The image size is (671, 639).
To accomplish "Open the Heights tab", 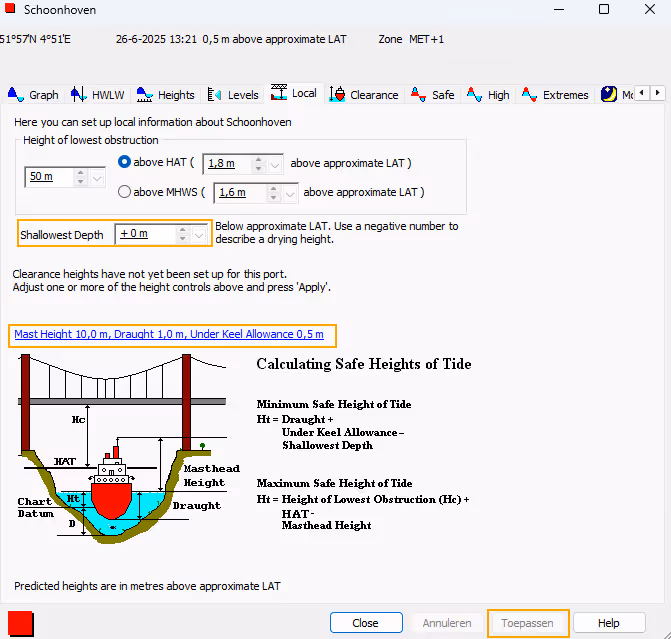I will pos(166,95).
